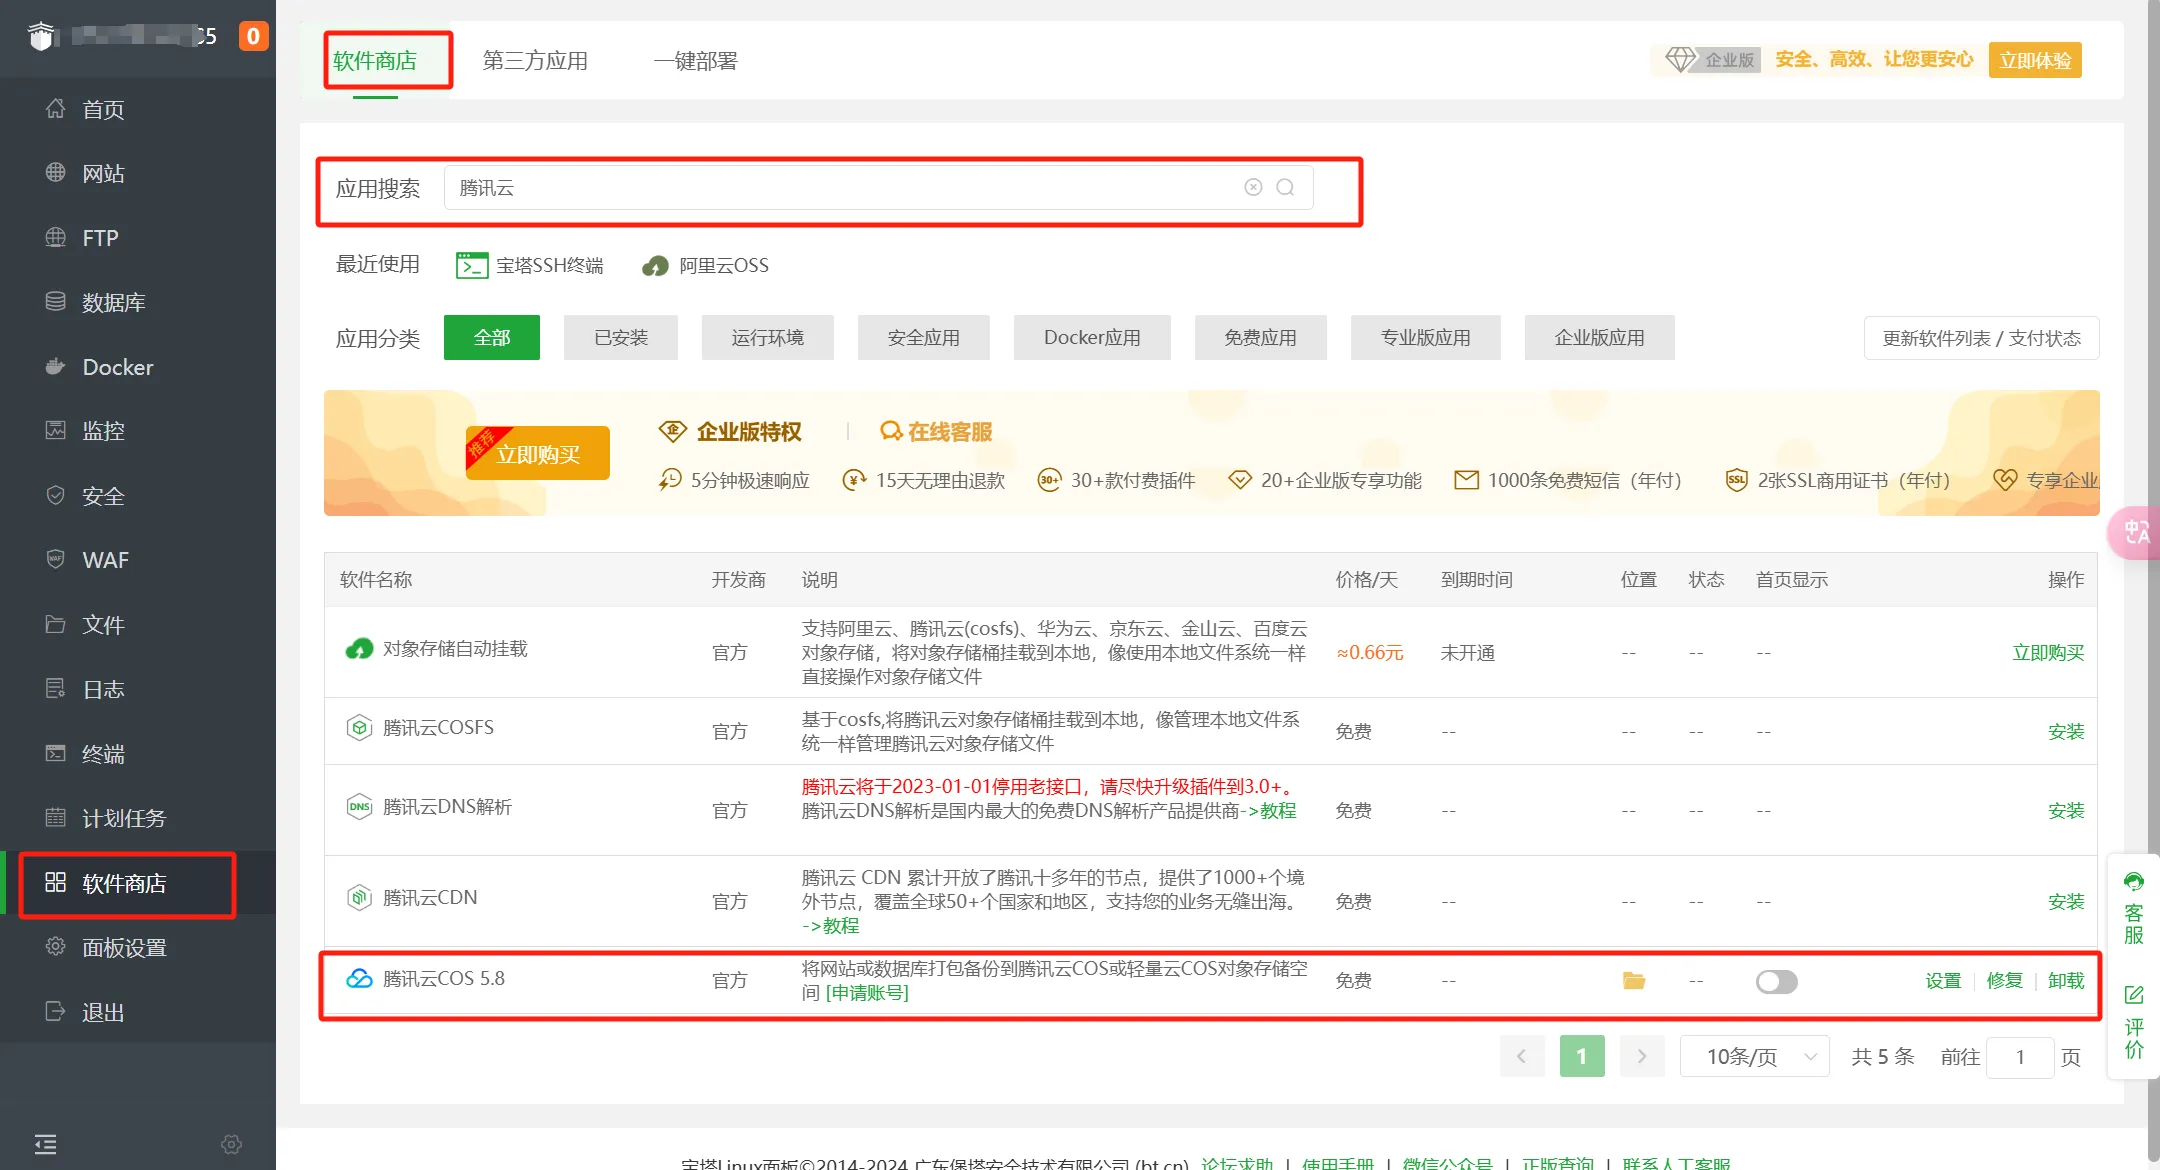Click 卸载 for 腾讯云COS 5.8
Image resolution: width=2160 pixels, height=1170 pixels.
pos(2066,981)
